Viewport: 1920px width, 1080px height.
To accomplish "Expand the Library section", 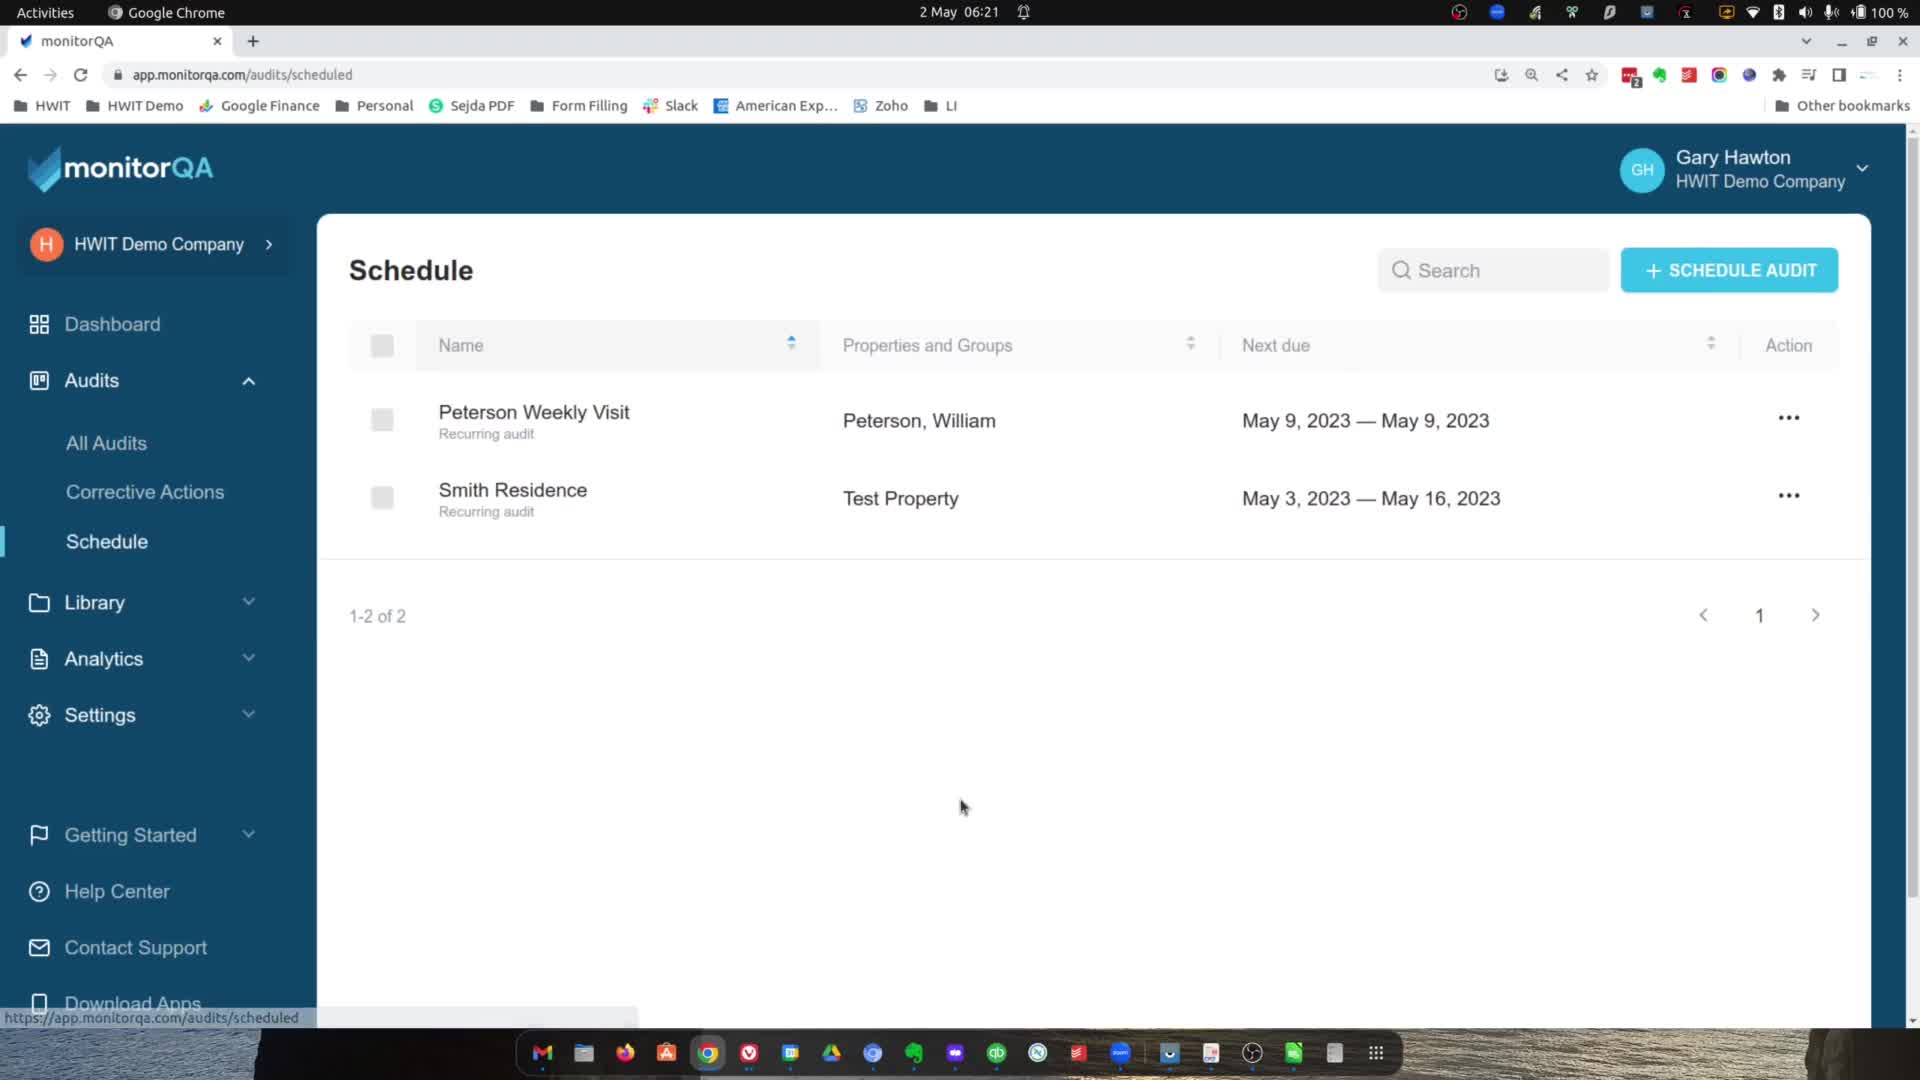I will tap(248, 602).
